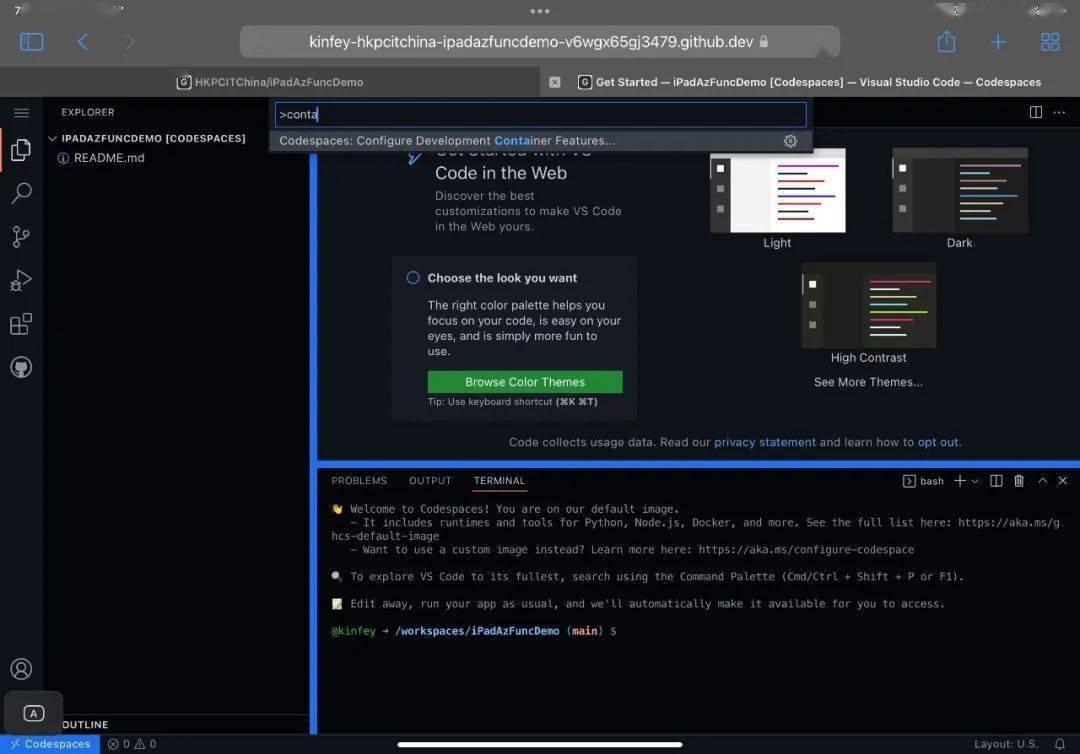
Task: Switch to the OUTPUT tab
Action: point(430,480)
